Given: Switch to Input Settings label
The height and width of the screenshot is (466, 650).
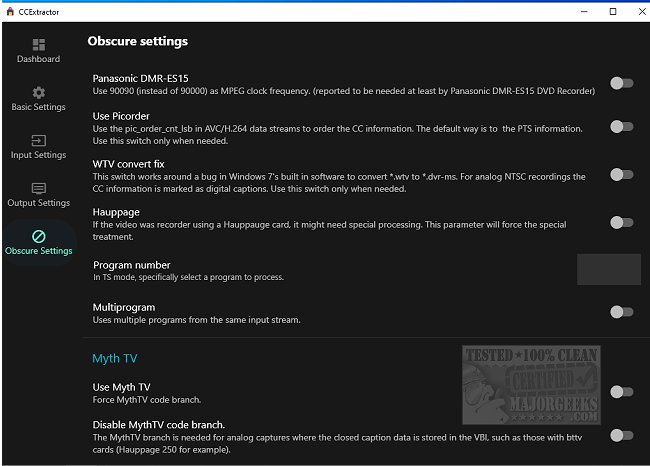Looking at the screenshot, I should click(x=39, y=155).
